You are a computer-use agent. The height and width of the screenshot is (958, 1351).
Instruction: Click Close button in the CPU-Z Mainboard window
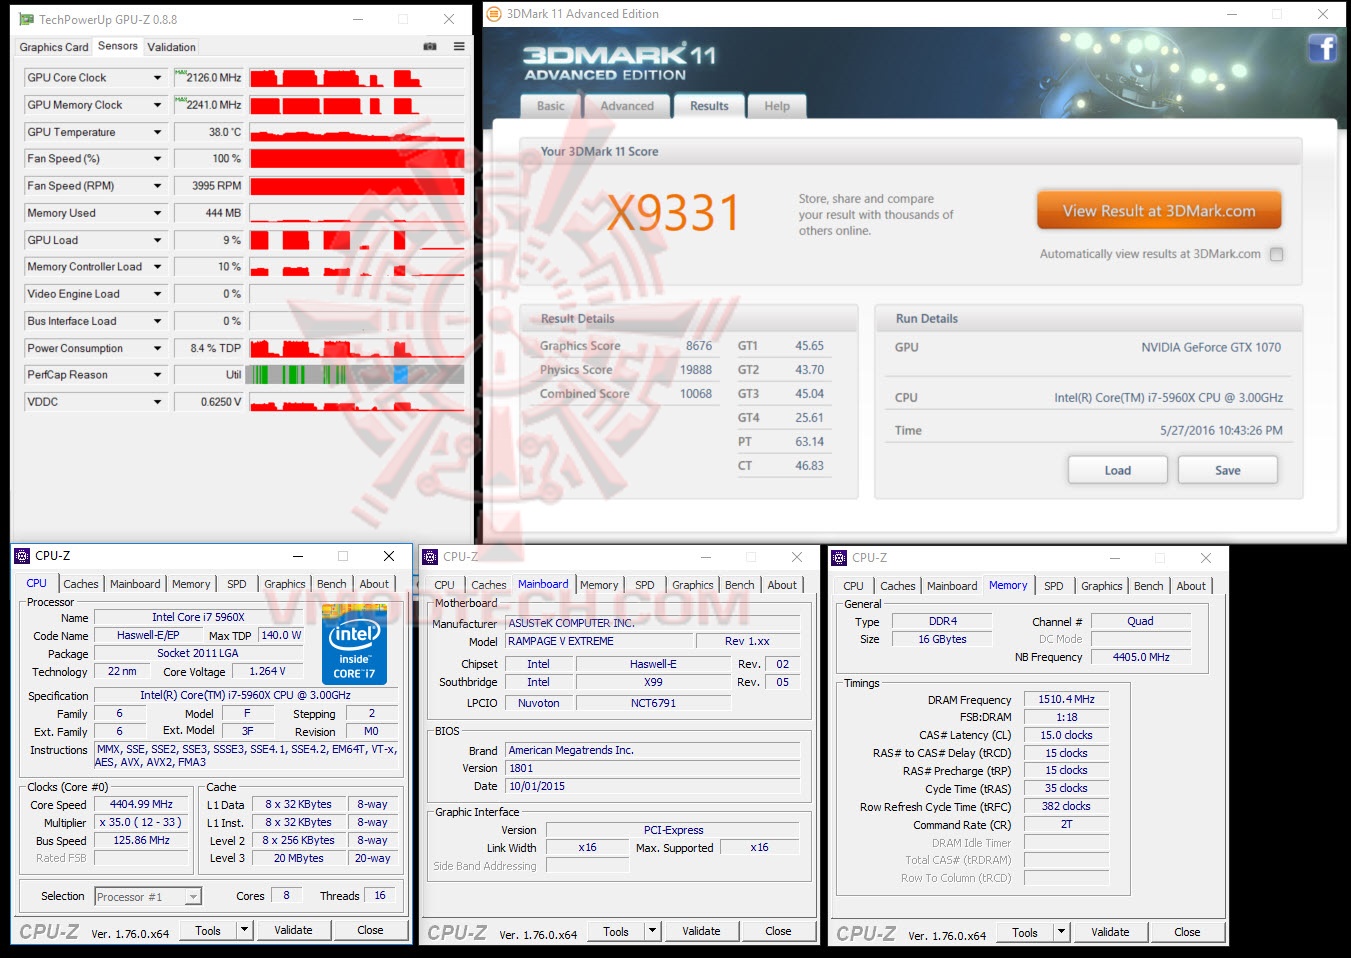(778, 931)
